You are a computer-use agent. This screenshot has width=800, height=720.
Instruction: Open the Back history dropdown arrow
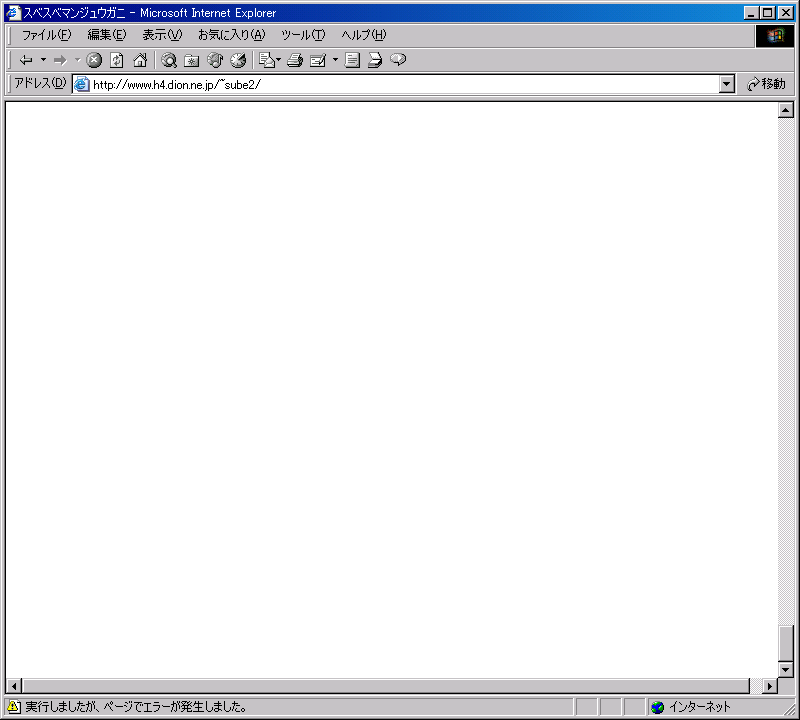click(43, 60)
